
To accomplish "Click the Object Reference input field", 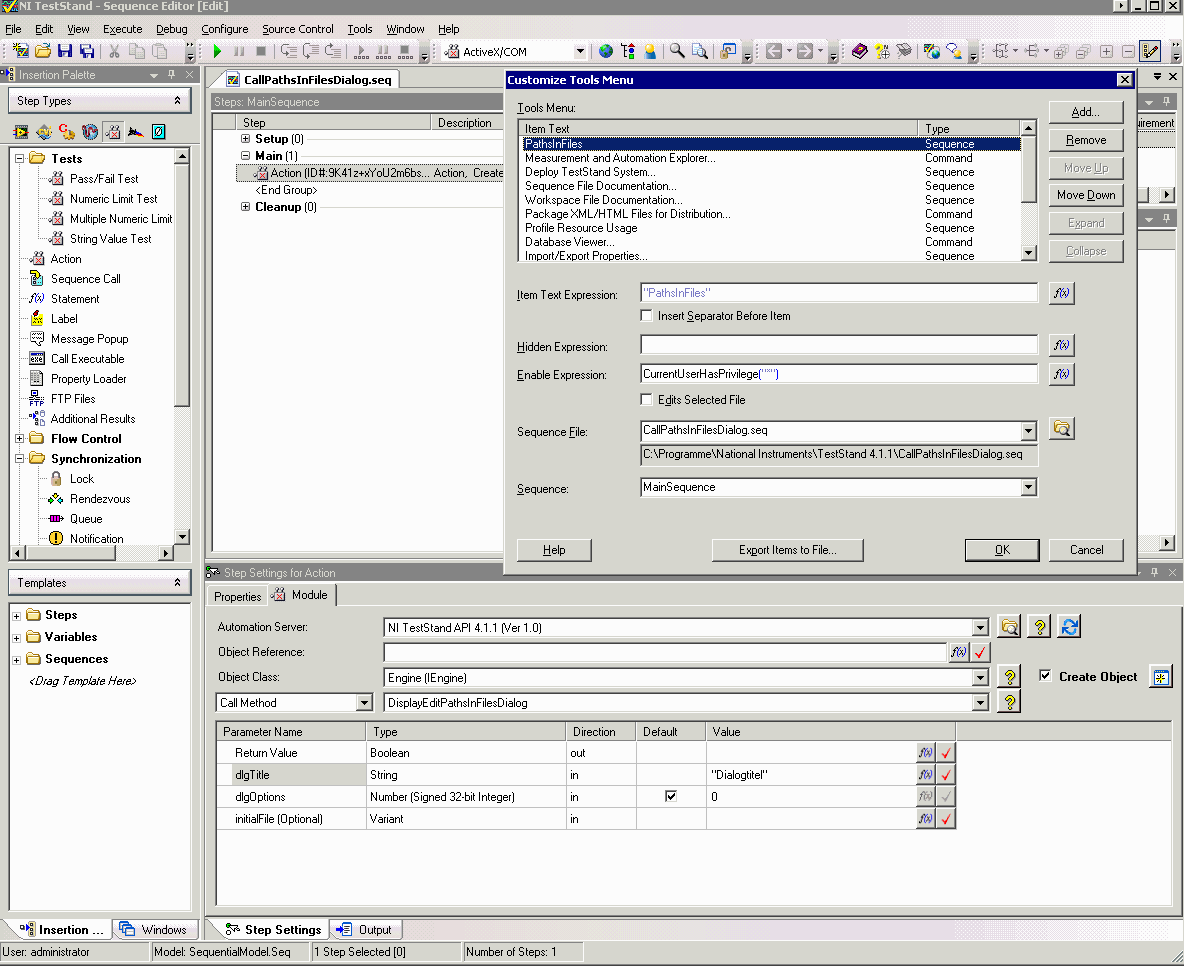I will click(665, 652).
